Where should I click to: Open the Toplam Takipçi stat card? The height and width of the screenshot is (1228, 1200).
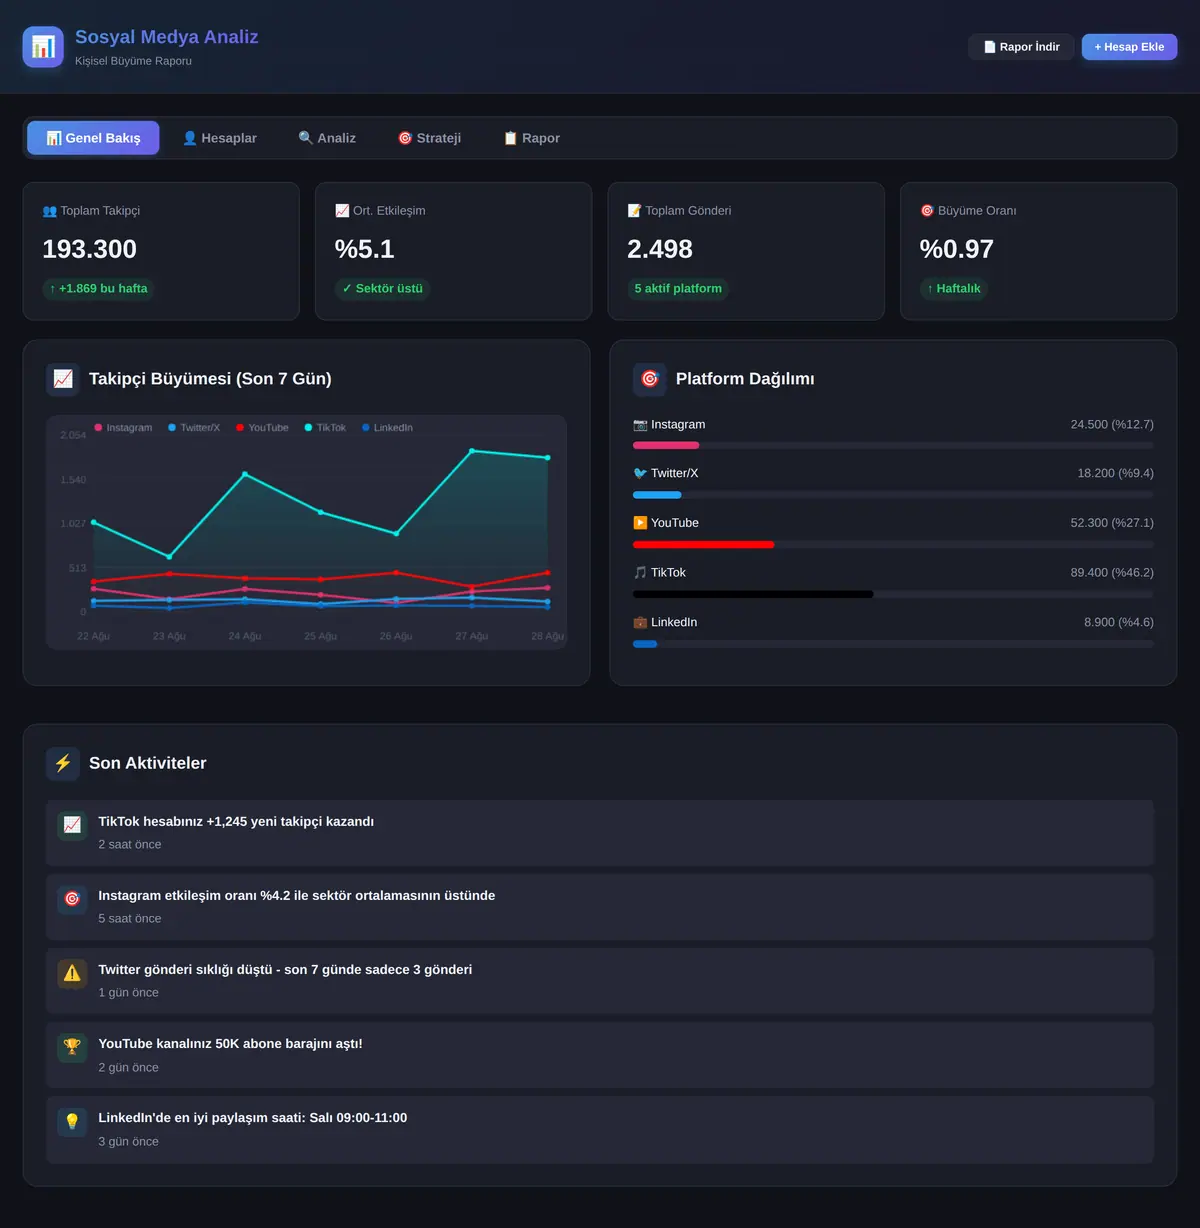(x=161, y=251)
